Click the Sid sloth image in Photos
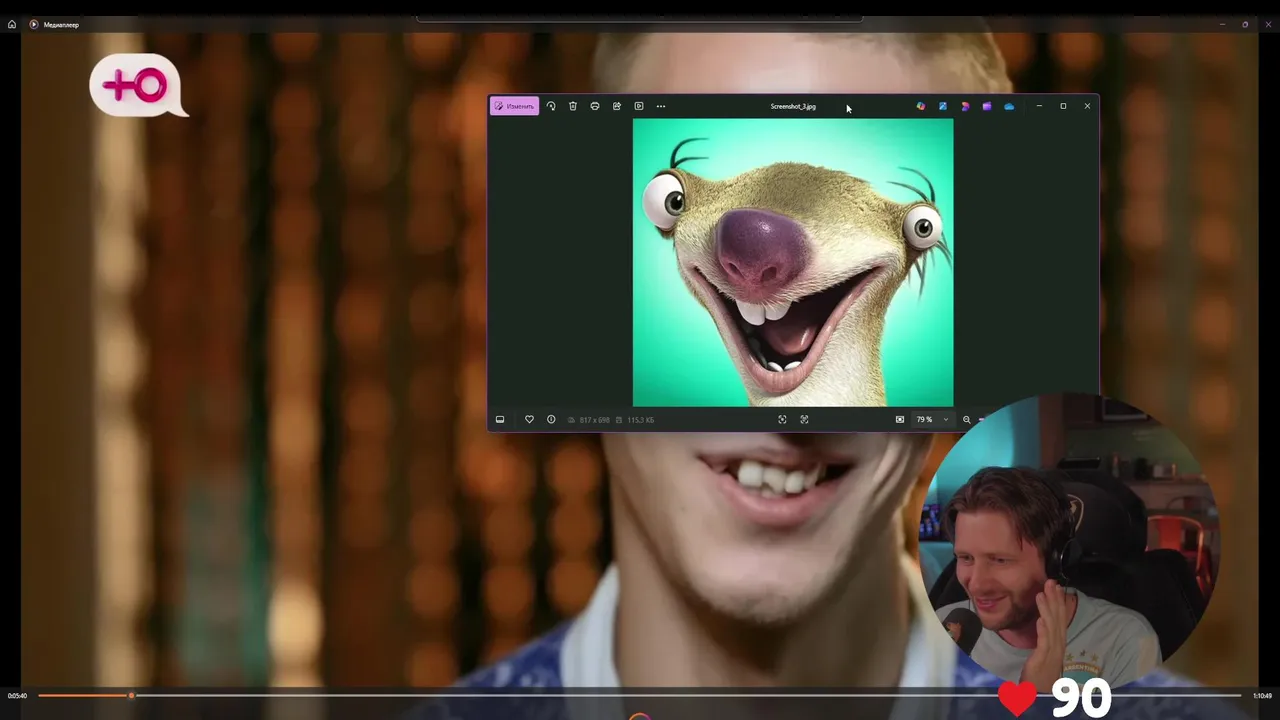The width and height of the screenshot is (1280, 720). (793, 262)
